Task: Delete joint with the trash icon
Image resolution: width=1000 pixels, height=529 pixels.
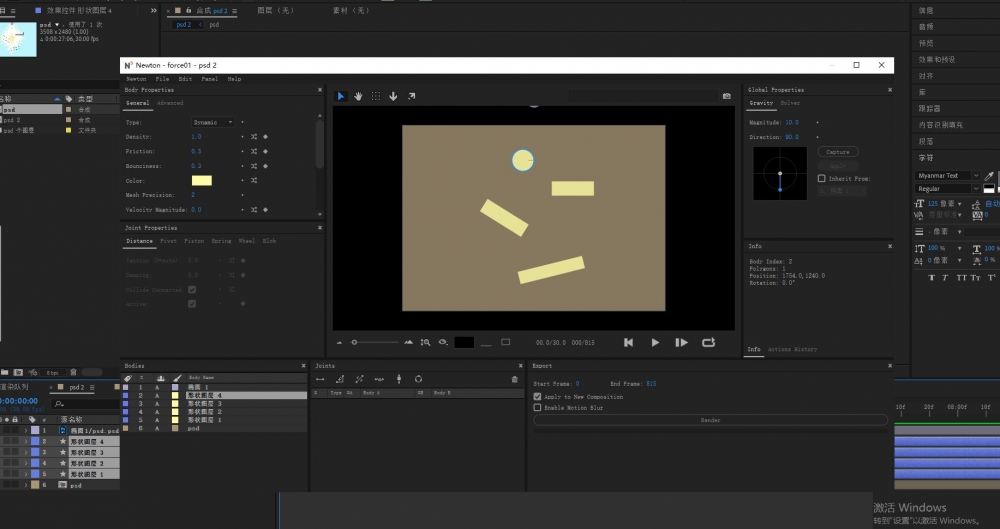Action: click(x=515, y=379)
